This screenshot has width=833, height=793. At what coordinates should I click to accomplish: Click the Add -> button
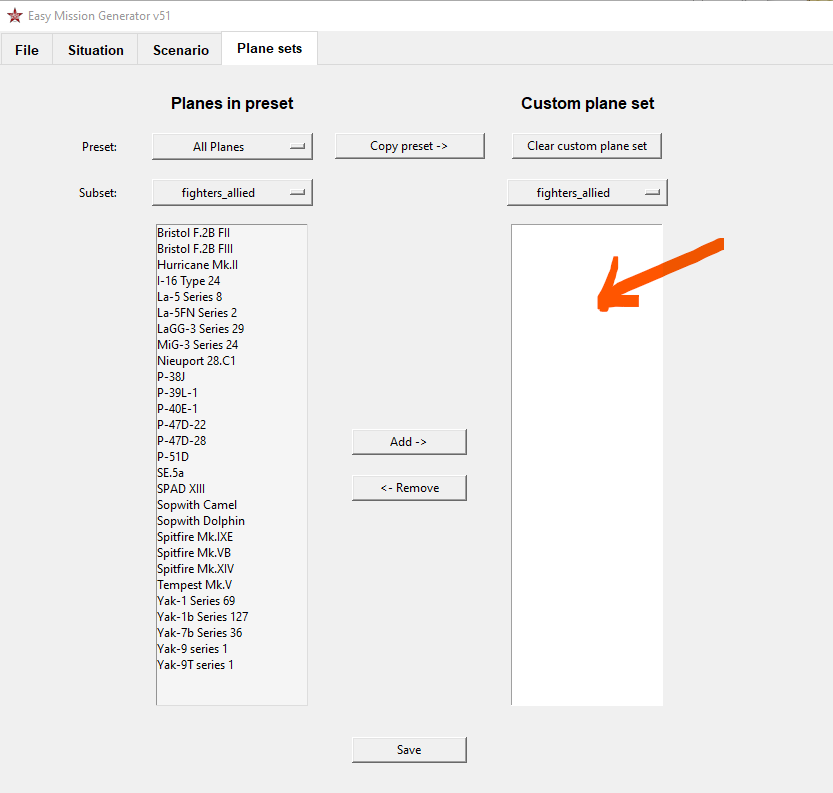409,442
